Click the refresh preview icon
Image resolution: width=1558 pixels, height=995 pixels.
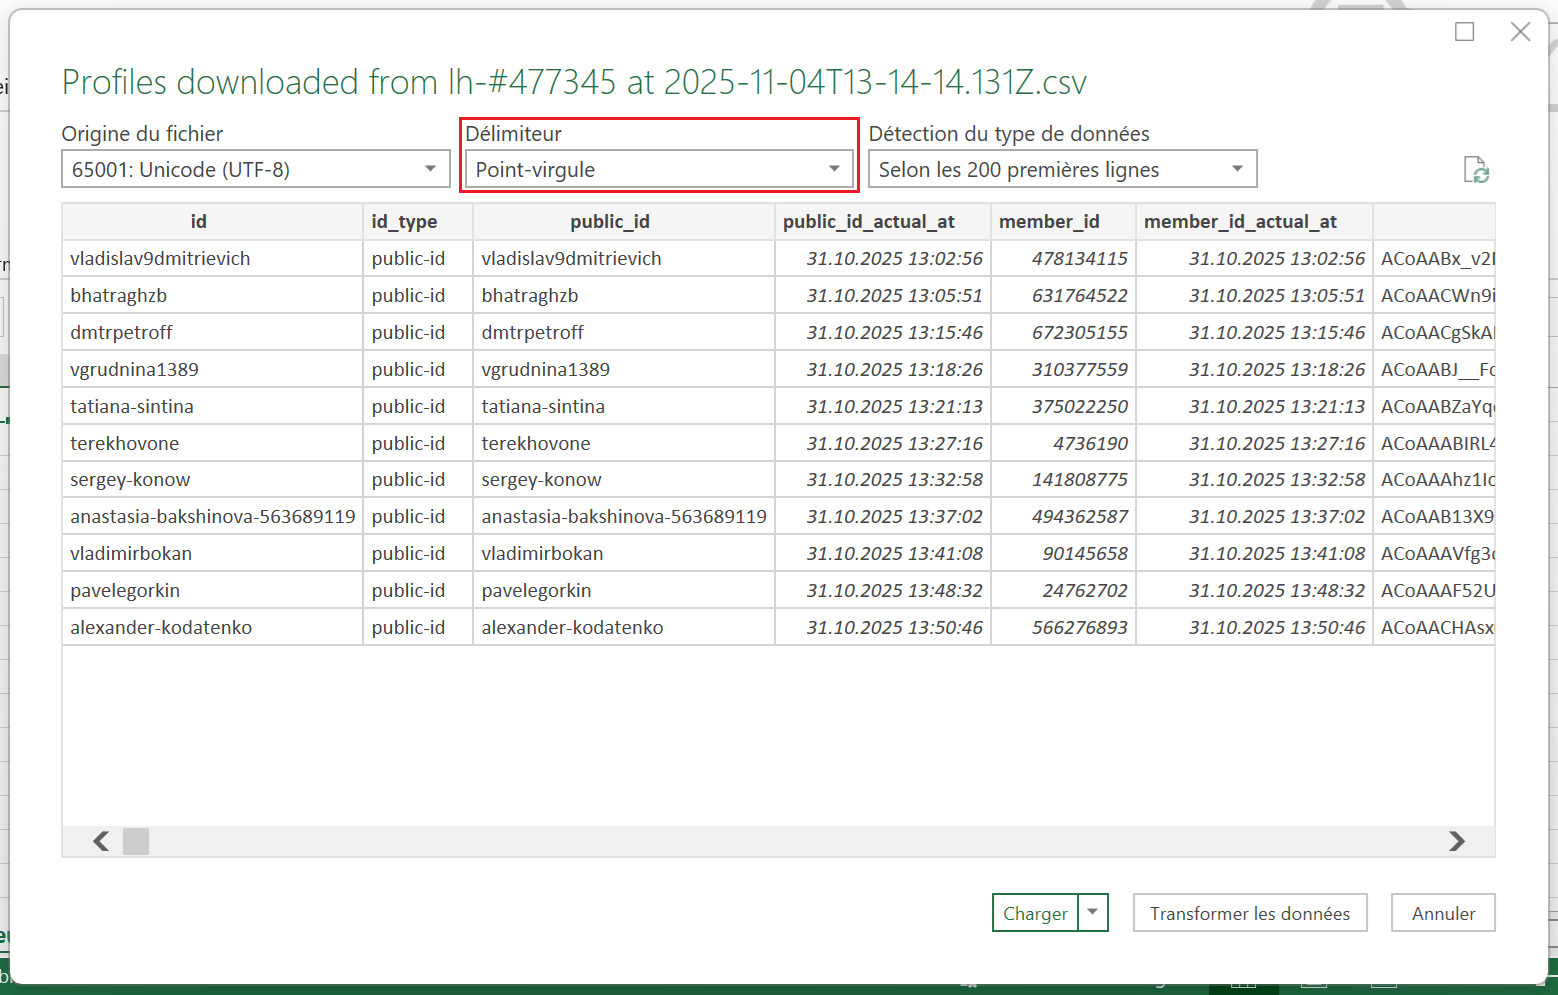coord(1476,170)
